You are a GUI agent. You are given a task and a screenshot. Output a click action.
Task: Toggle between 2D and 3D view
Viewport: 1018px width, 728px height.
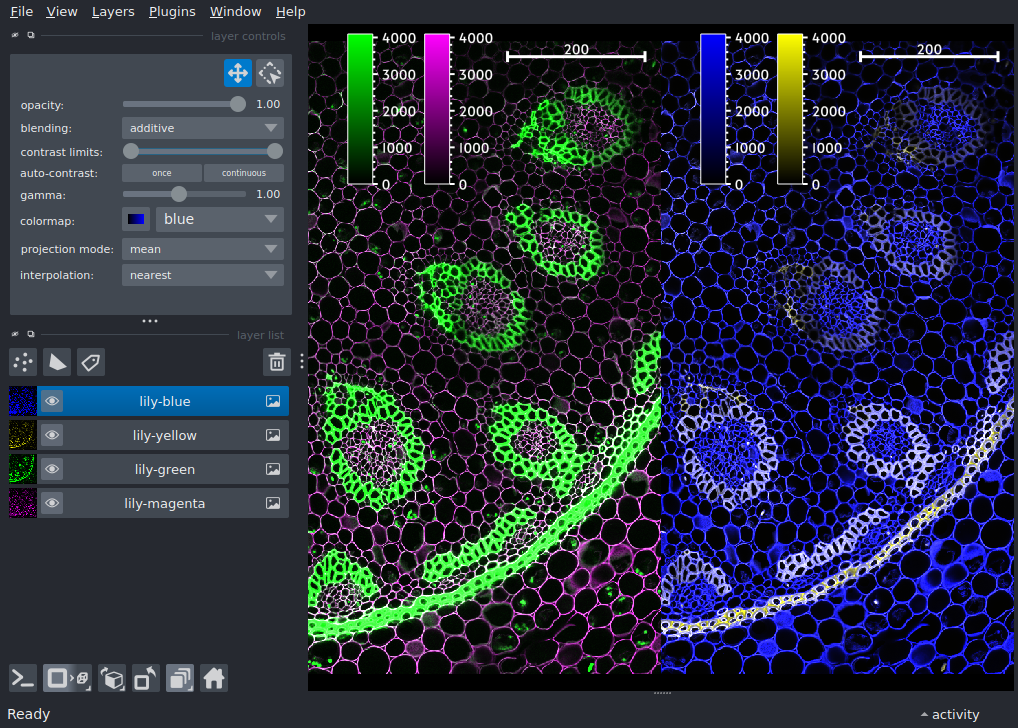click(66, 678)
